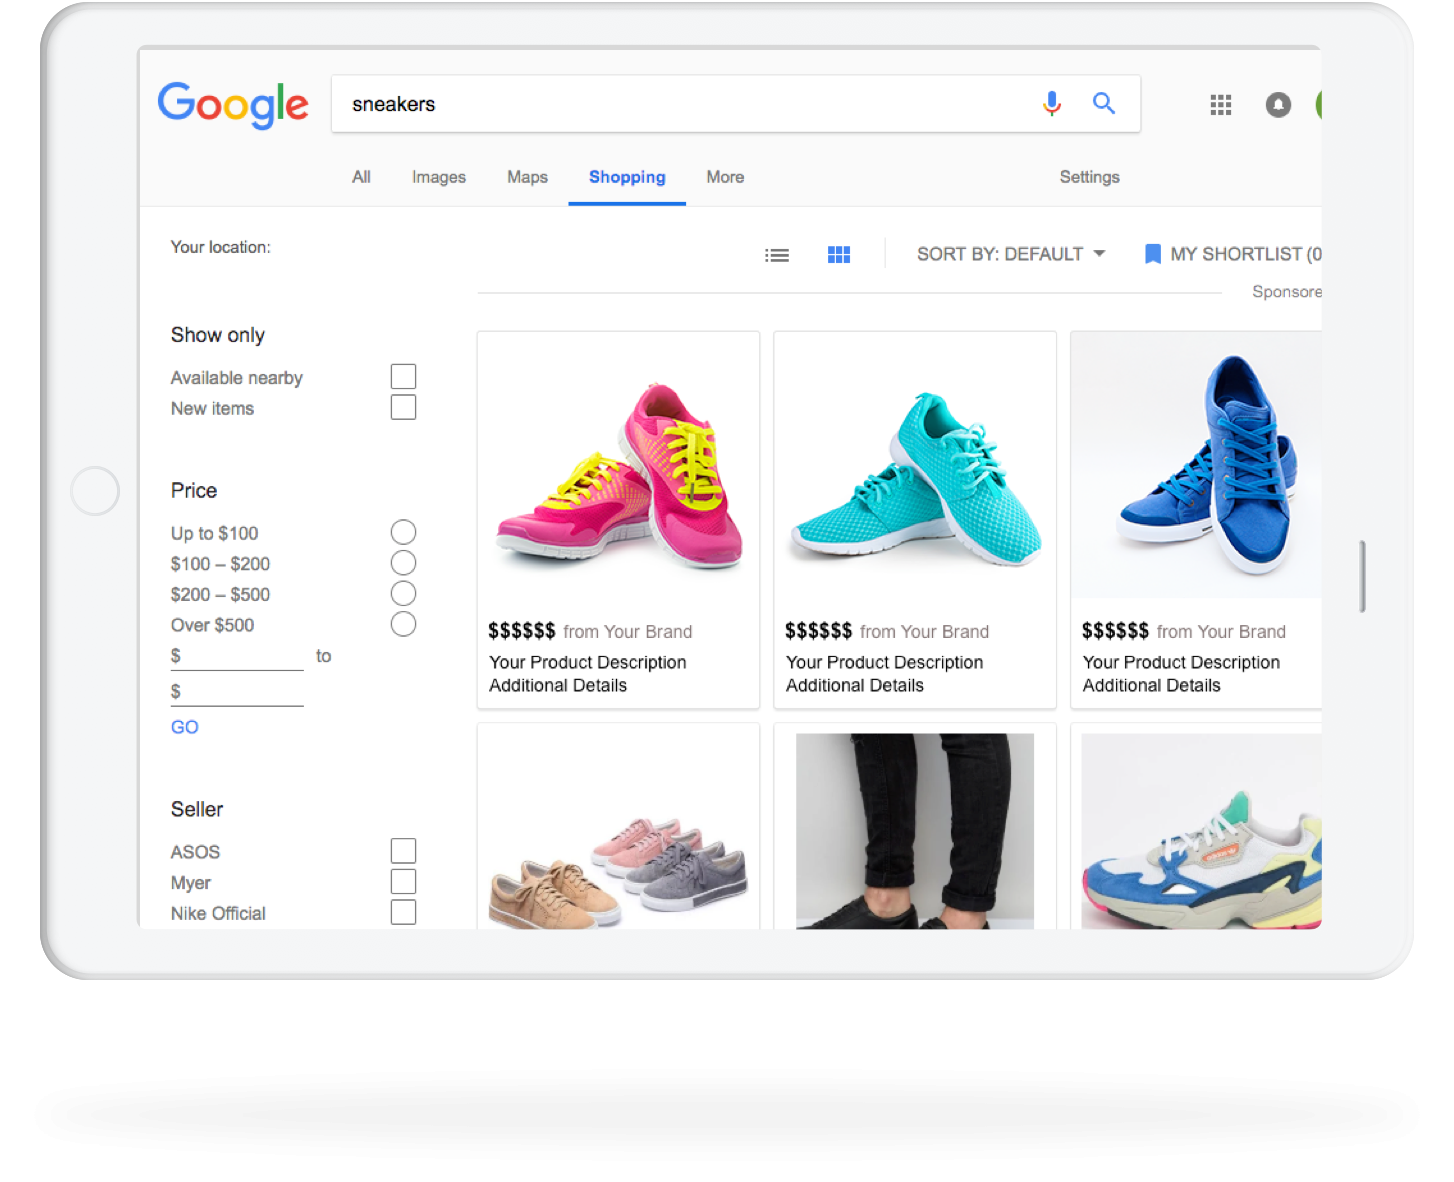The image size is (1454, 1182).
Task: Tick the ASOS seller checkbox
Action: click(x=403, y=851)
